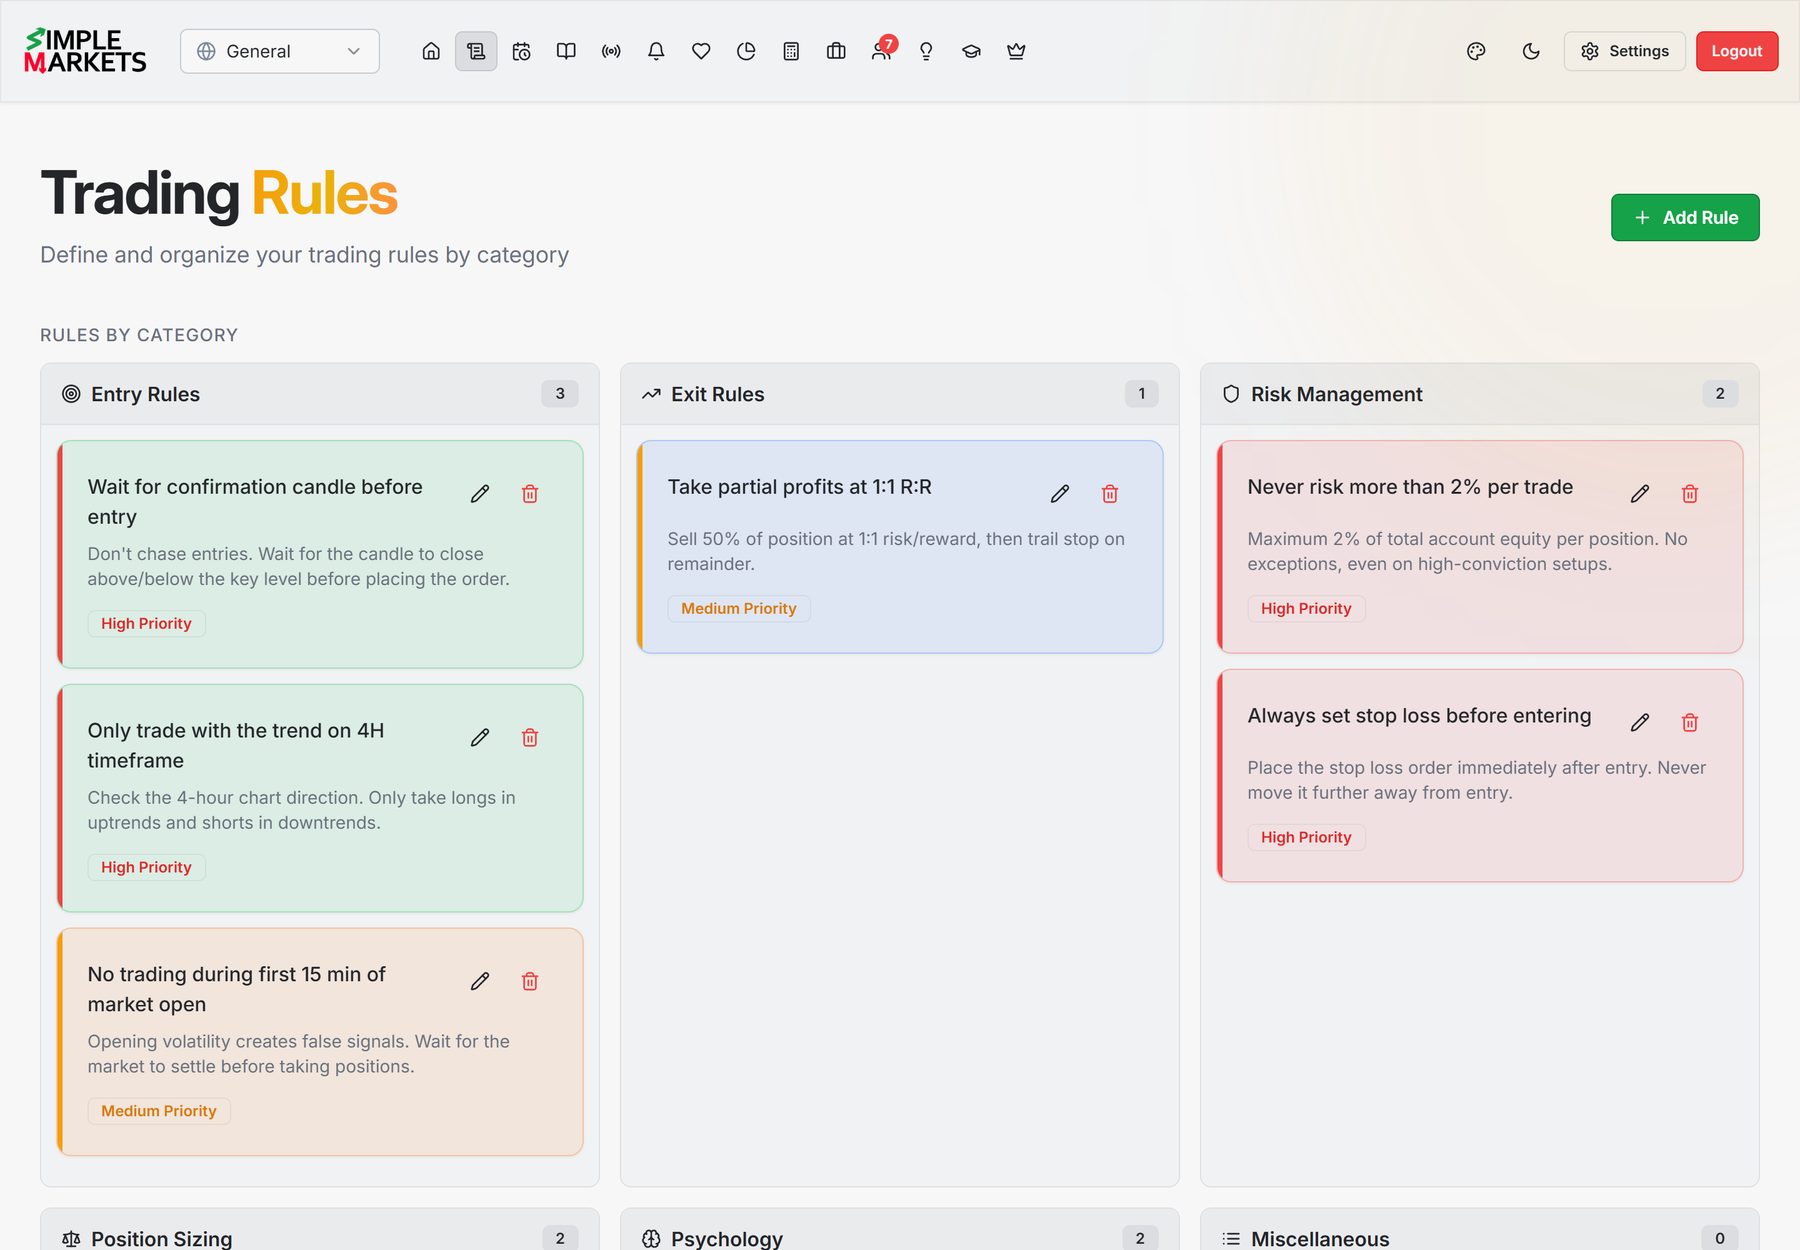Edit the 'Wait for confirmation candle' rule
Image resolution: width=1800 pixels, height=1250 pixels.
[480, 494]
